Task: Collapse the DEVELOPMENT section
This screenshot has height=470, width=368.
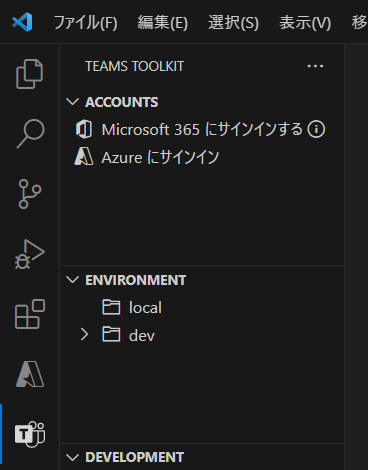Action: pyautogui.click(x=72, y=457)
